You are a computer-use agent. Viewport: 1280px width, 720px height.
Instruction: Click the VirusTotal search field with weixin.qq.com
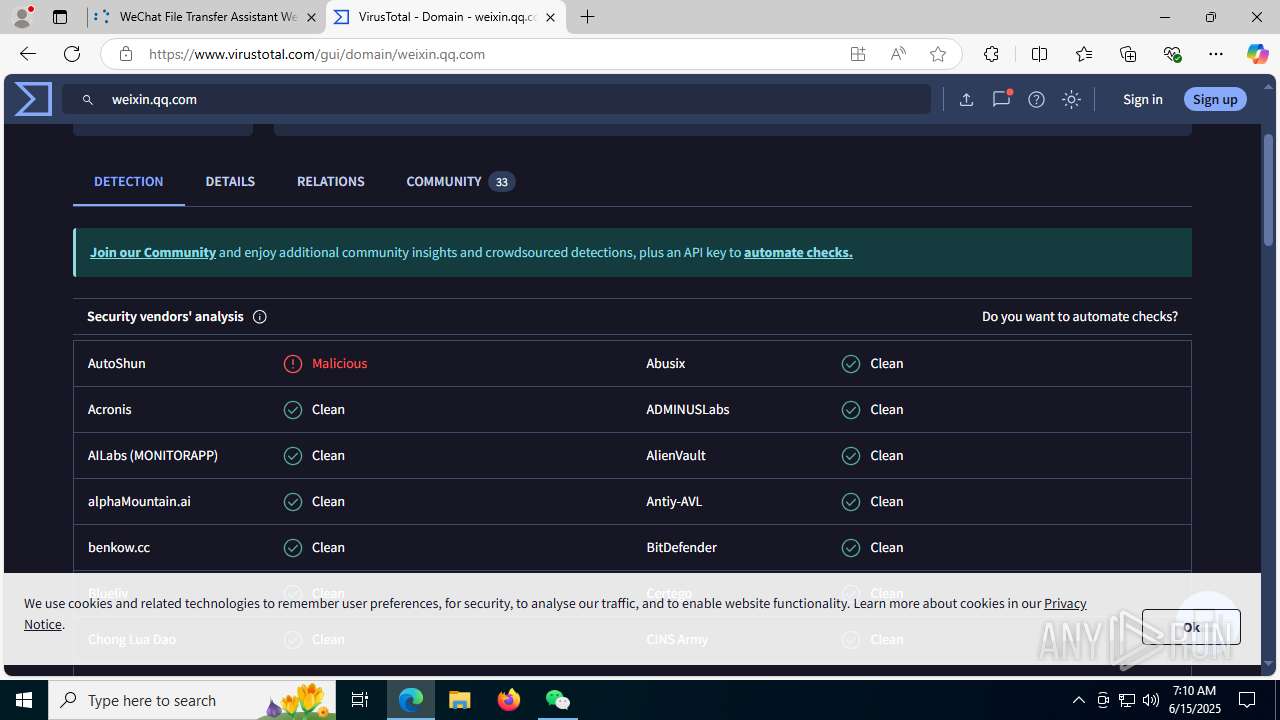tap(496, 99)
